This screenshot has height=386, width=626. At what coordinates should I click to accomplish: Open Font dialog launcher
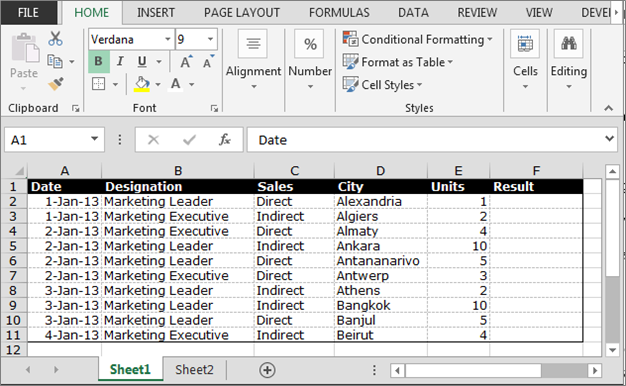[x=214, y=108]
